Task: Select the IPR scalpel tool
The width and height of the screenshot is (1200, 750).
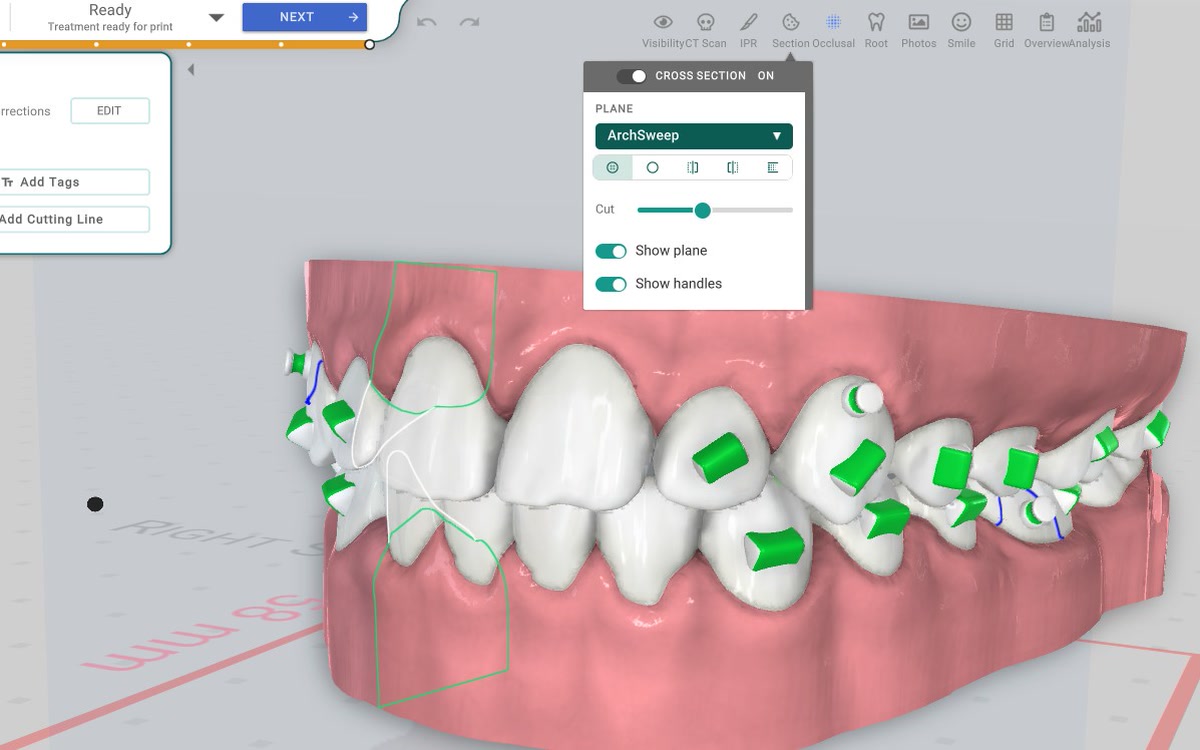Action: [x=748, y=22]
